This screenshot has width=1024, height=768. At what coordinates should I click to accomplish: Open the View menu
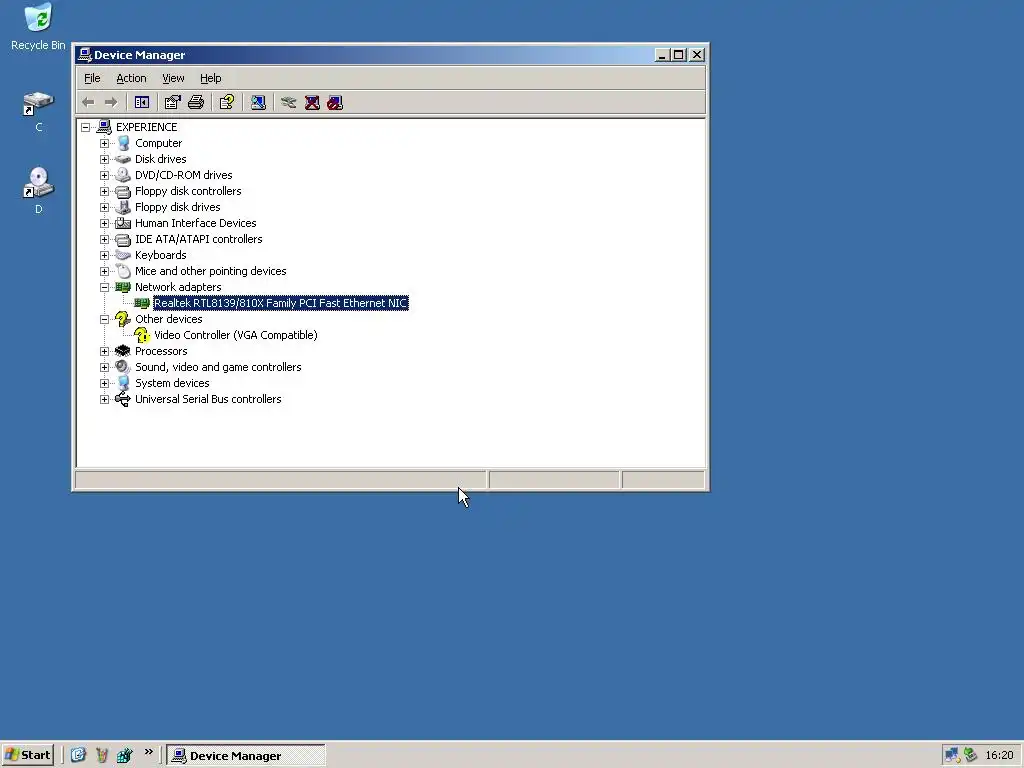[173, 78]
